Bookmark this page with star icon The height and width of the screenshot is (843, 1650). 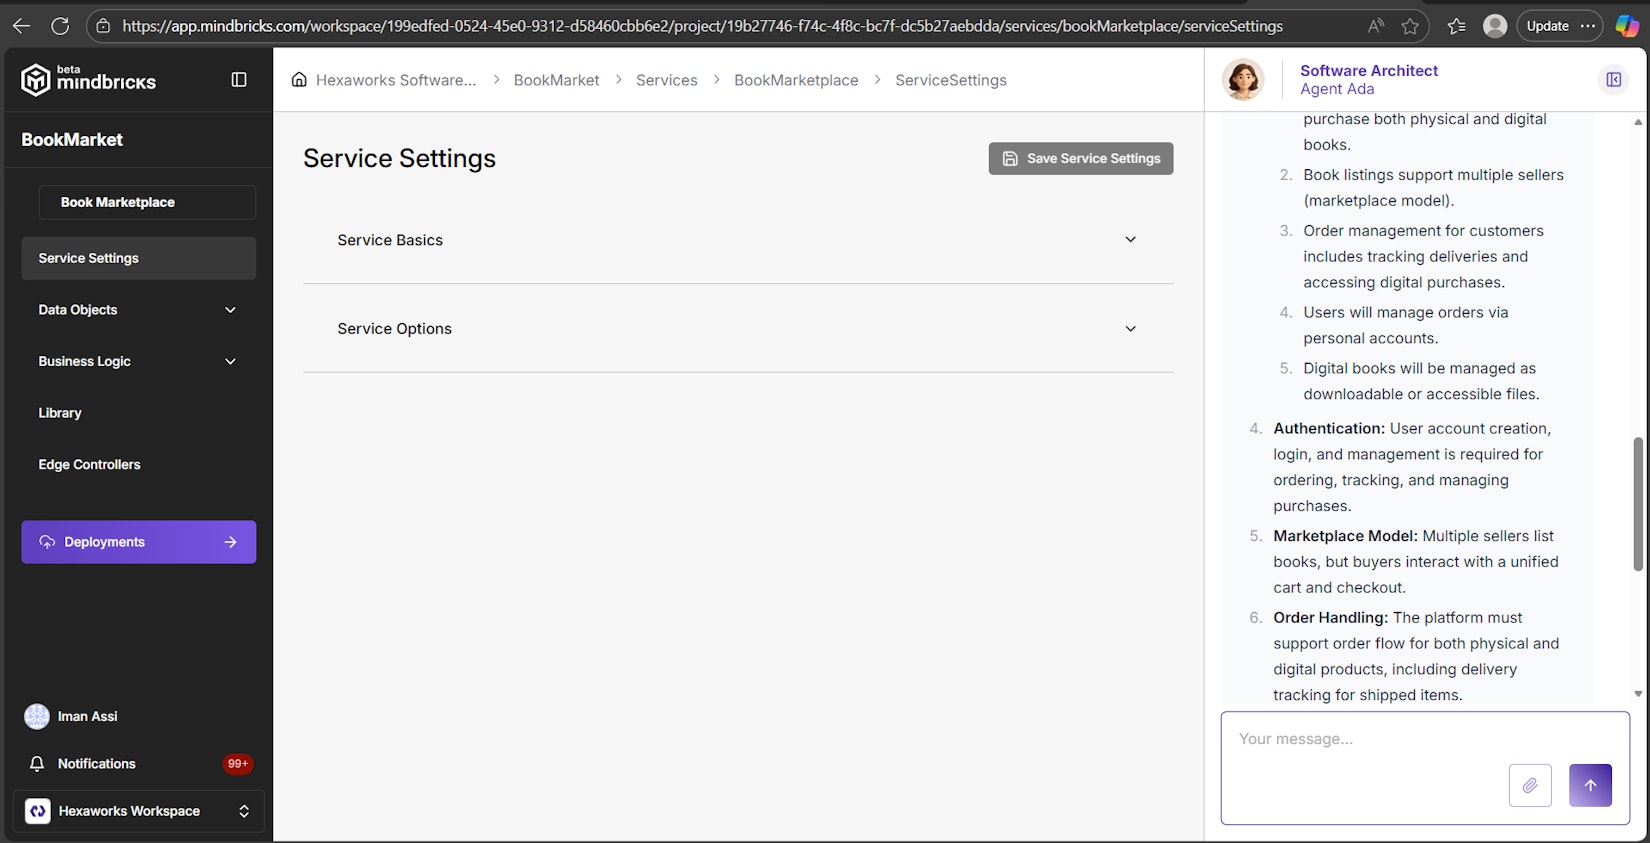pos(1410,26)
